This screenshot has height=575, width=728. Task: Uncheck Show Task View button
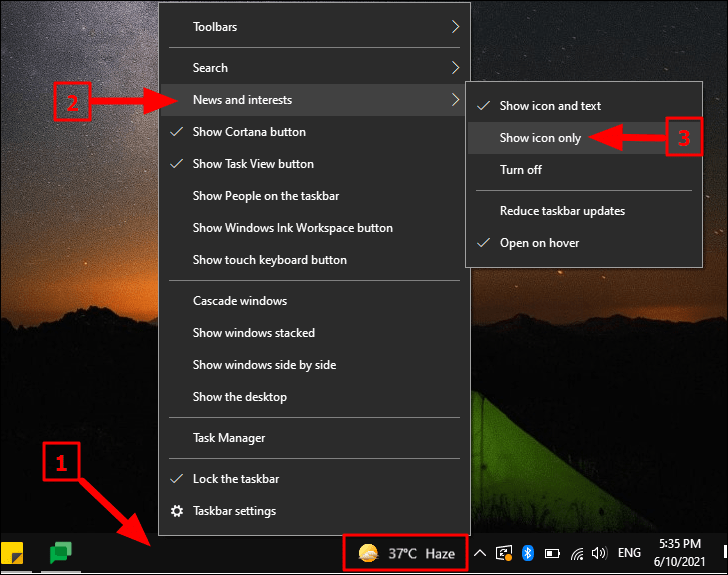(314, 164)
